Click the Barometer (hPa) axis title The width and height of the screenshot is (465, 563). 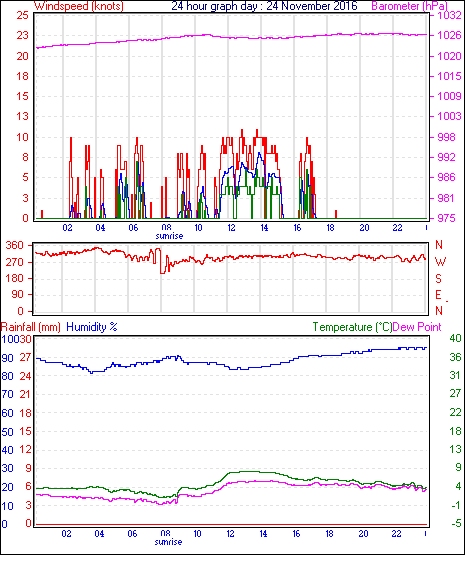410,6
